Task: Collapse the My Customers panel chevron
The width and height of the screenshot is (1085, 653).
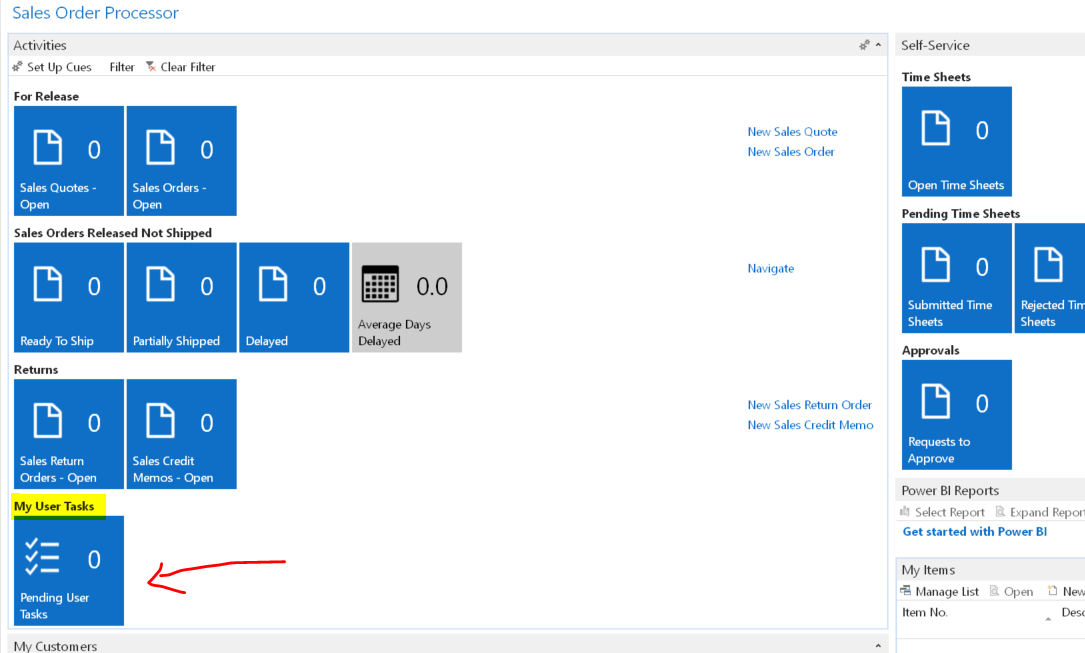Action: (x=878, y=645)
